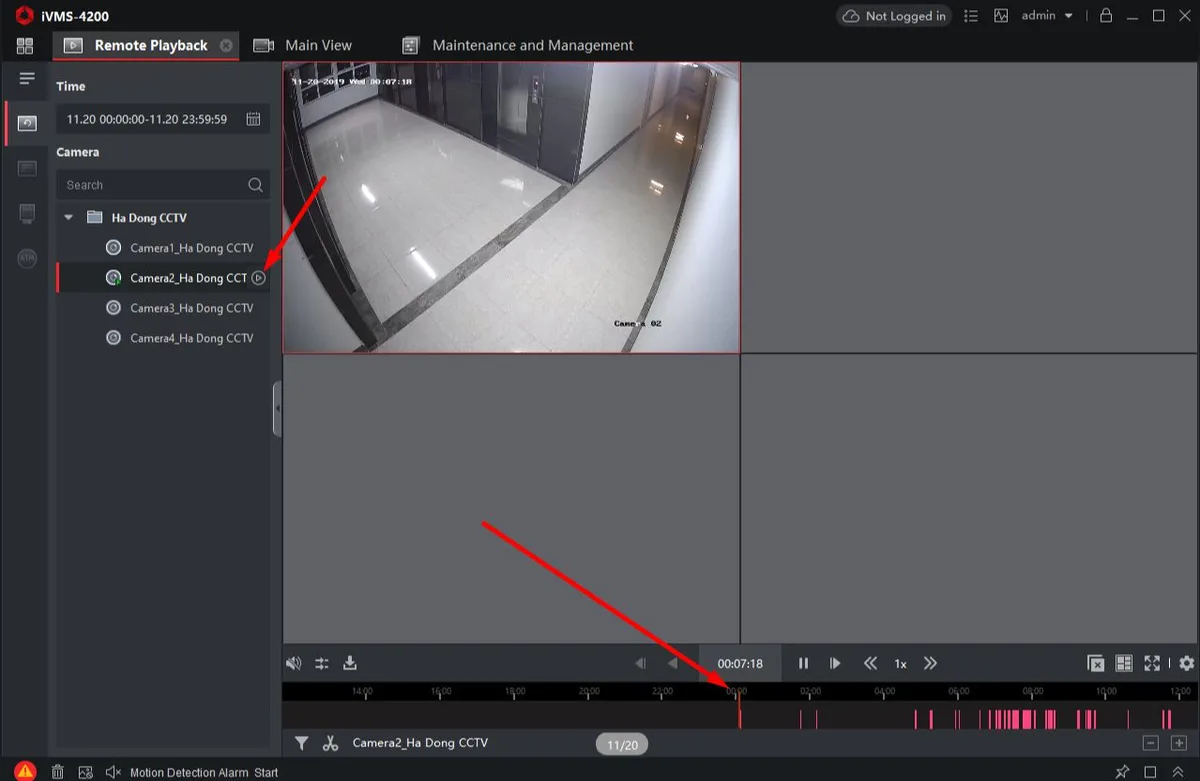The height and width of the screenshot is (781, 1200).
Task: Collapse the camera panel side handle
Action: click(277, 409)
